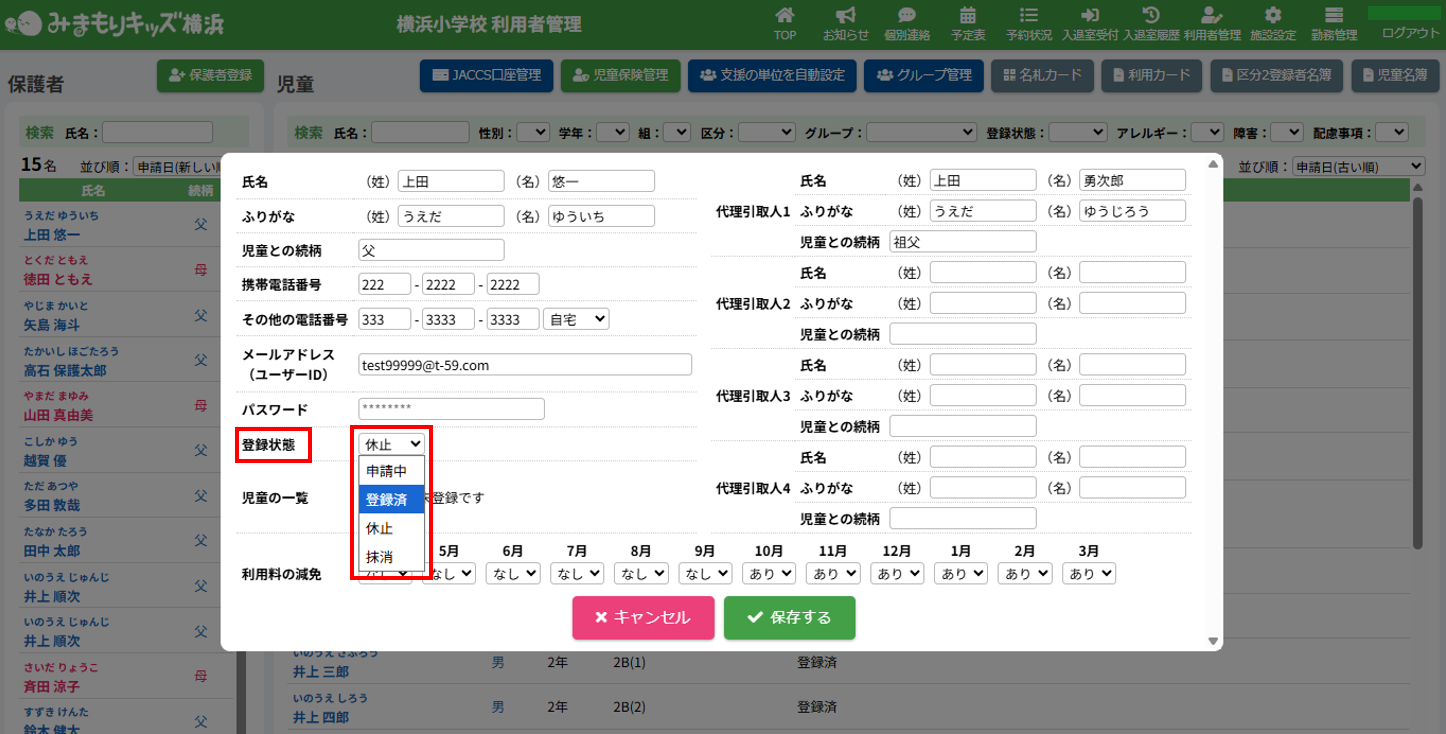Open the 自宅 phone type dropdown
This screenshot has width=1446, height=734.
coord(576,319)
